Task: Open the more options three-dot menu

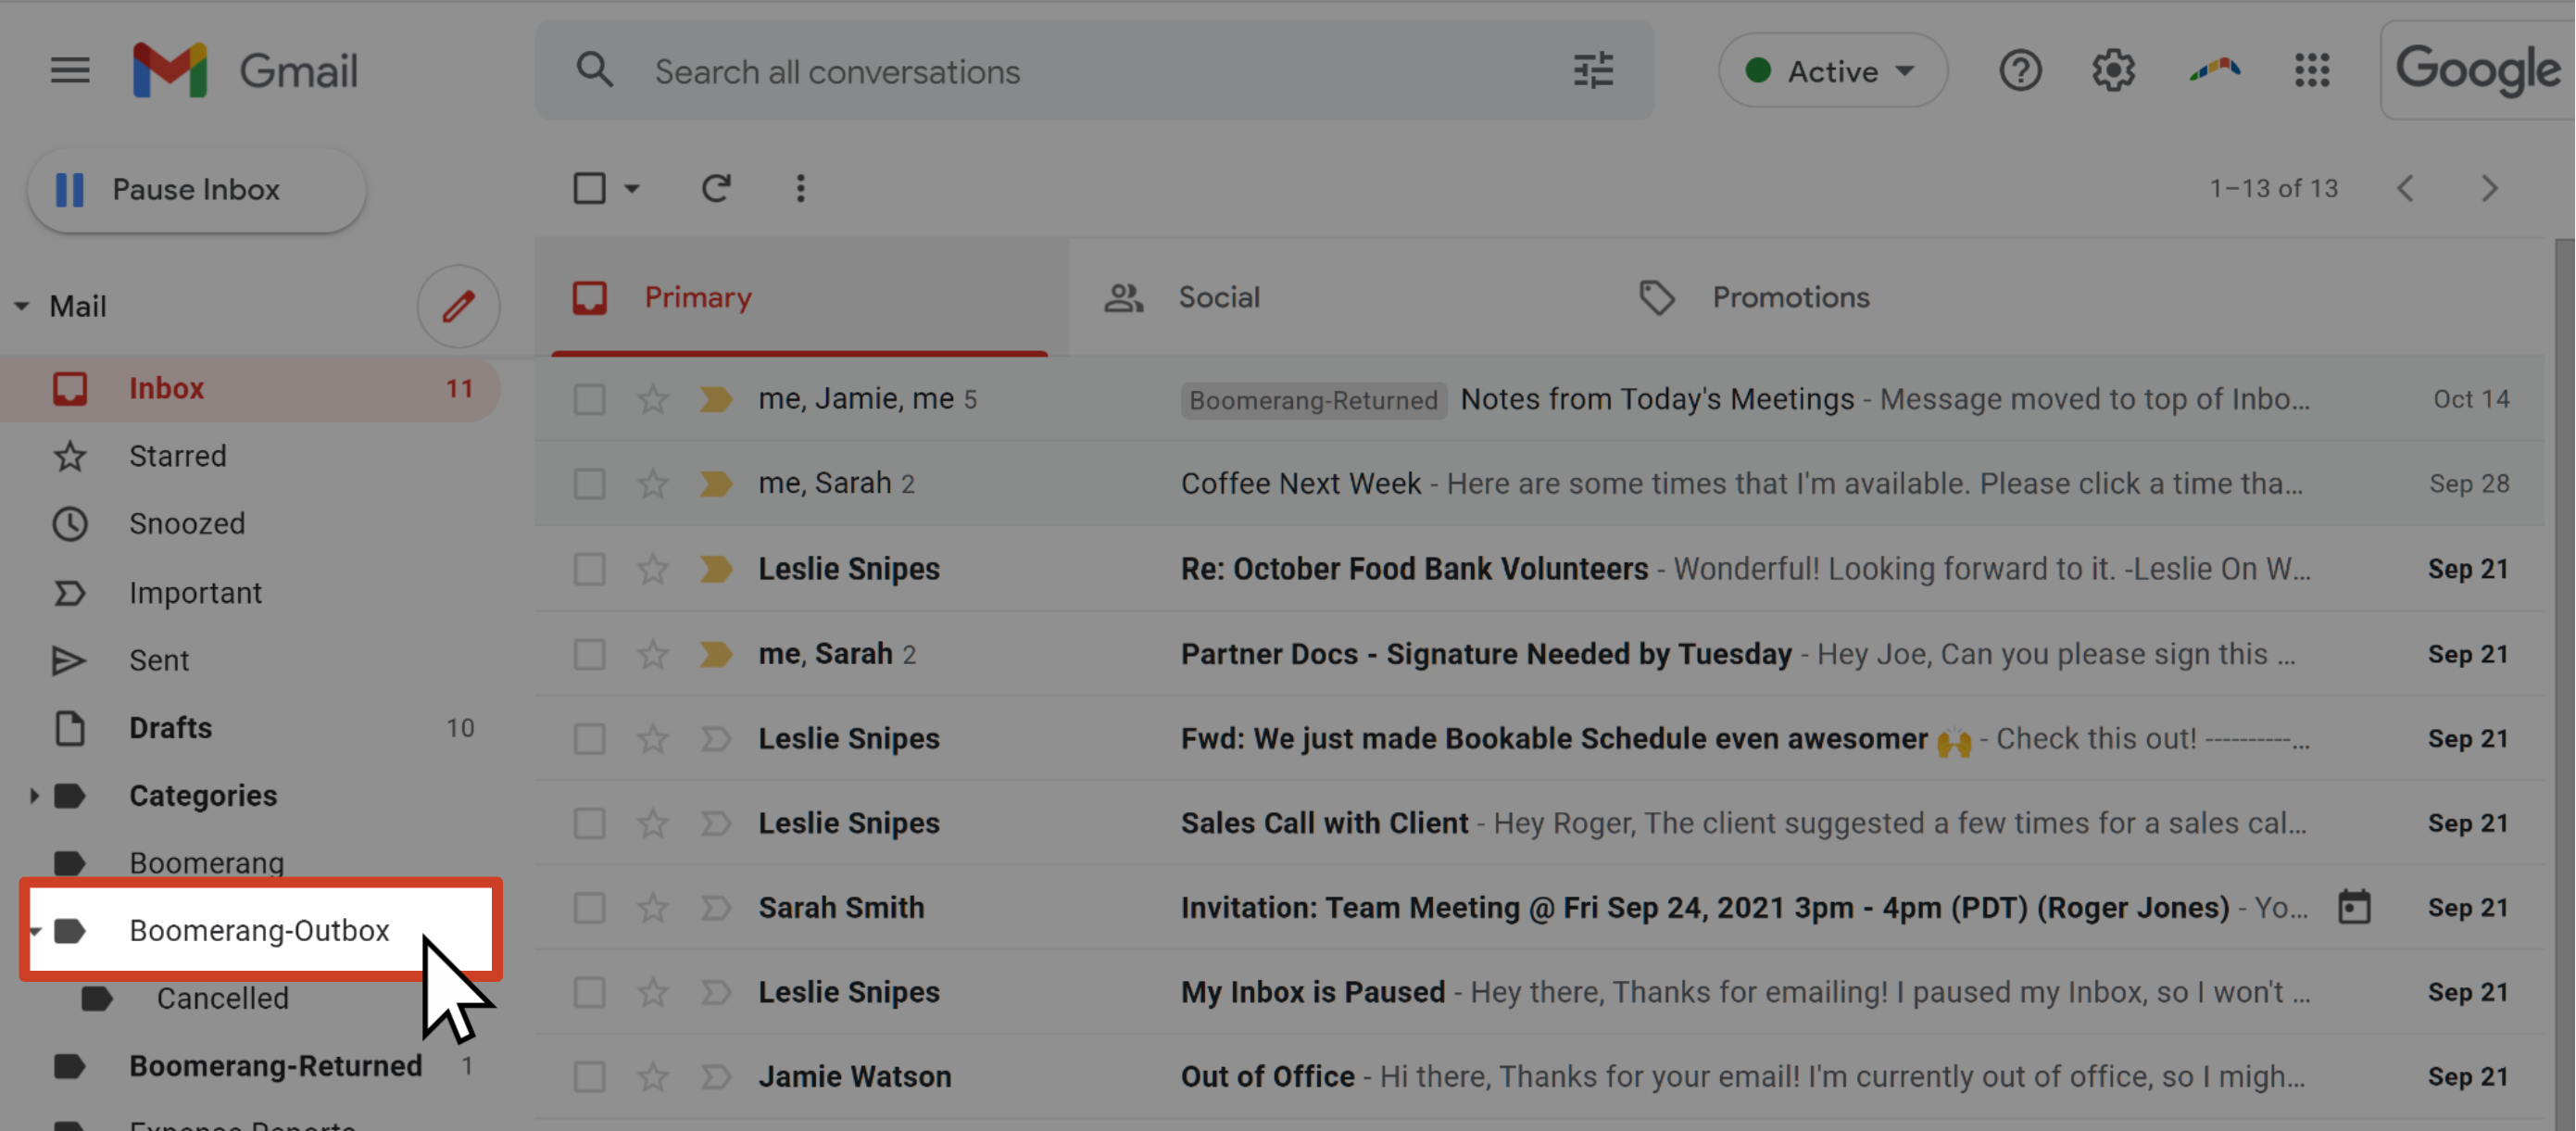Action: tap(798, 186)
